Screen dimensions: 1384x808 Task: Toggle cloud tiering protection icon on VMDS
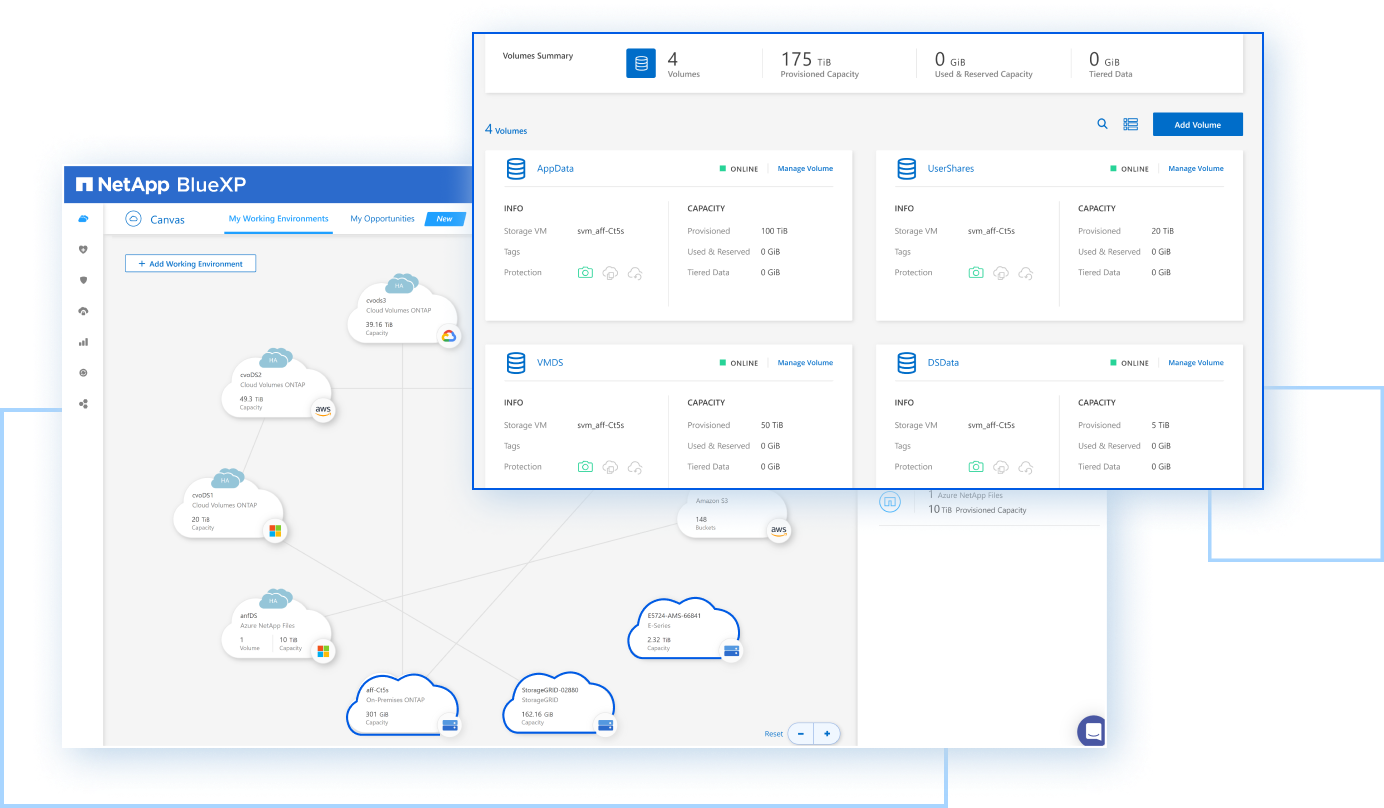tap(634, 466)
